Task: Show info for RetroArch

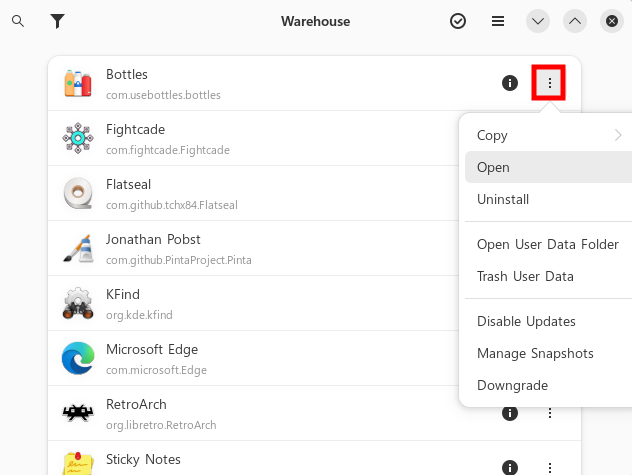Action: (510, 413)
